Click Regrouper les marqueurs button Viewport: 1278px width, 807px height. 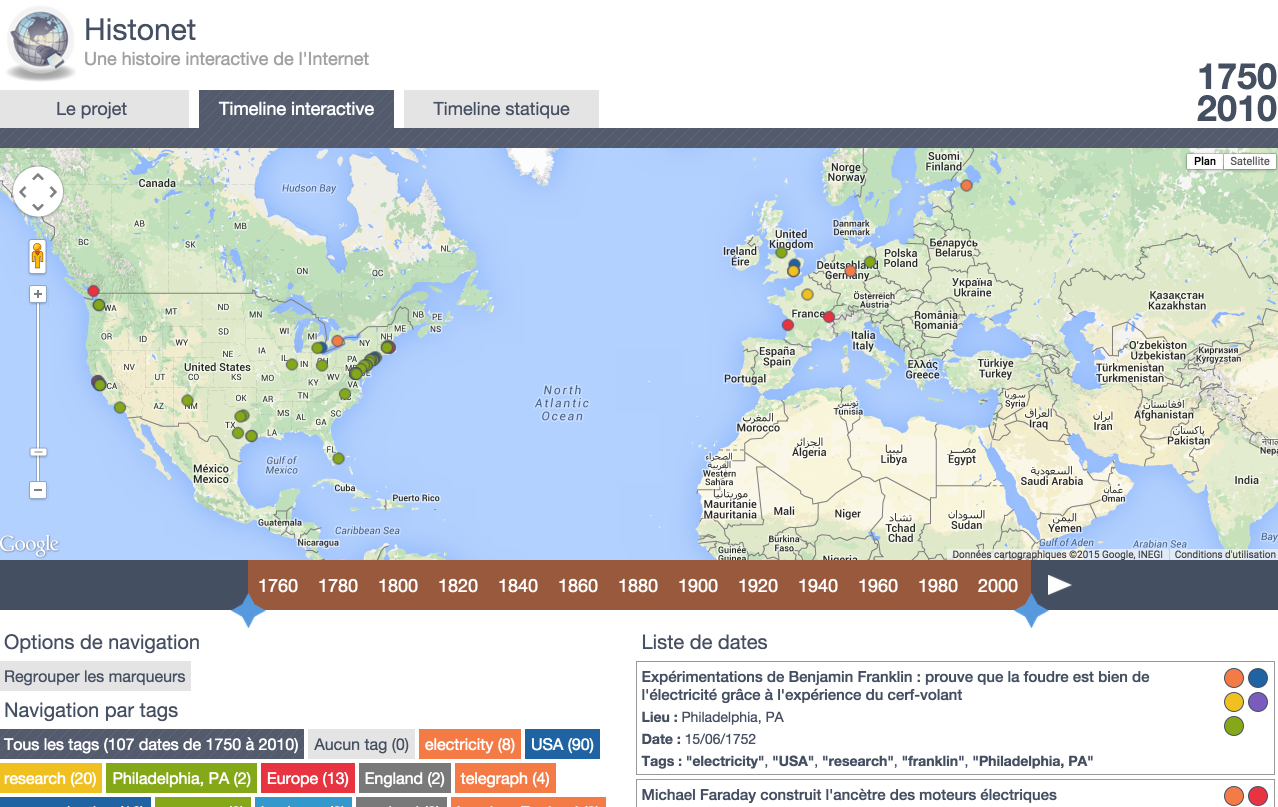tap(95, 676)
